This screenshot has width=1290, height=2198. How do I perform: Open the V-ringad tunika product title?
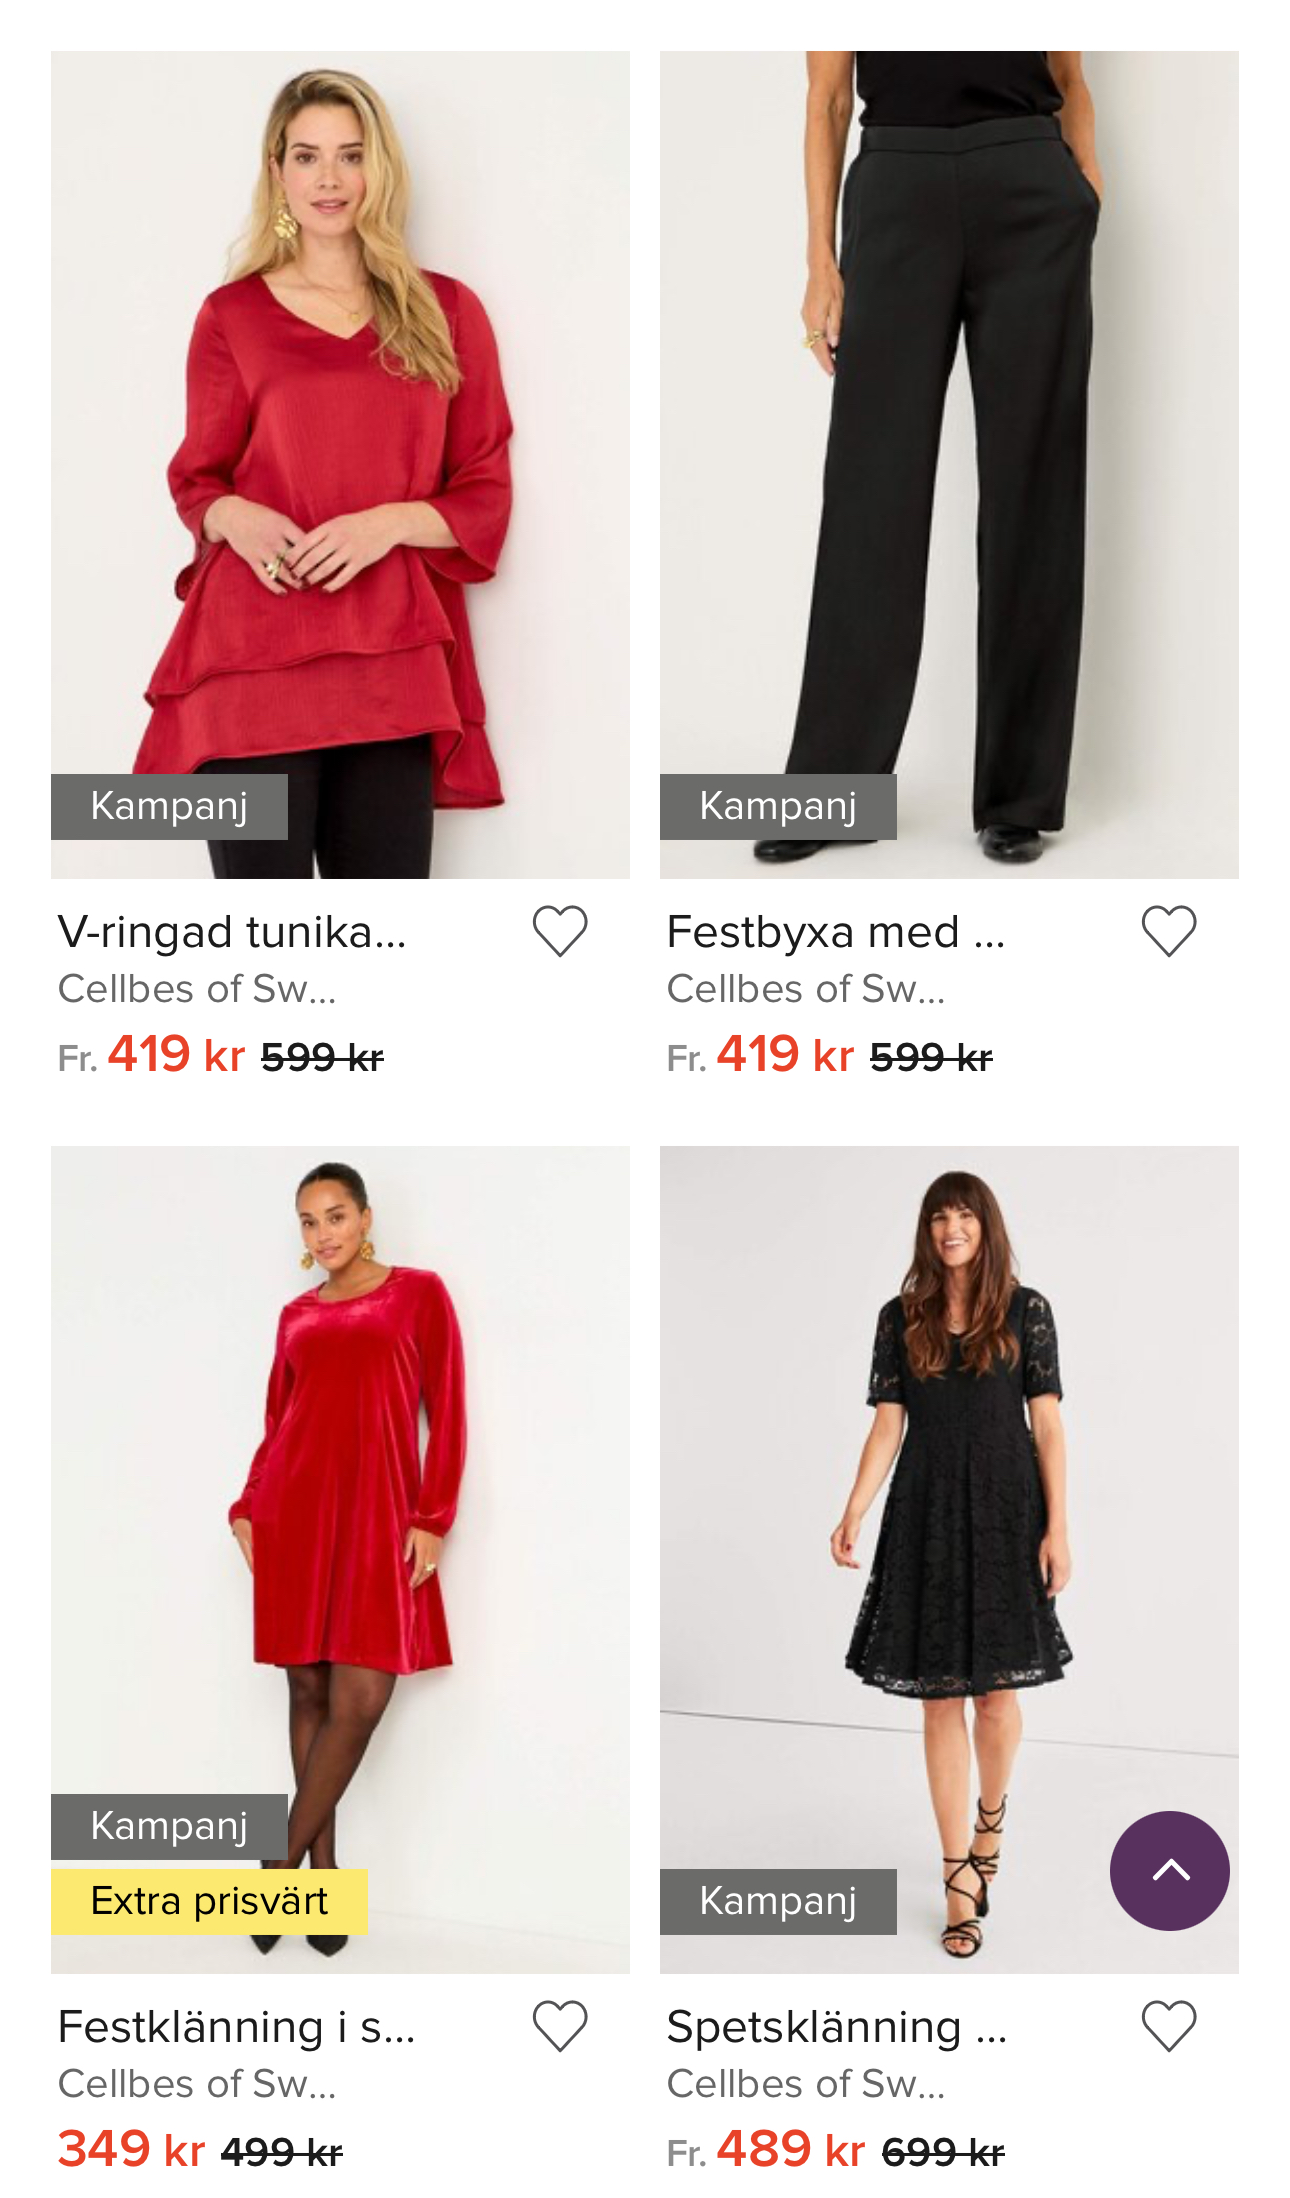[232, 932]
